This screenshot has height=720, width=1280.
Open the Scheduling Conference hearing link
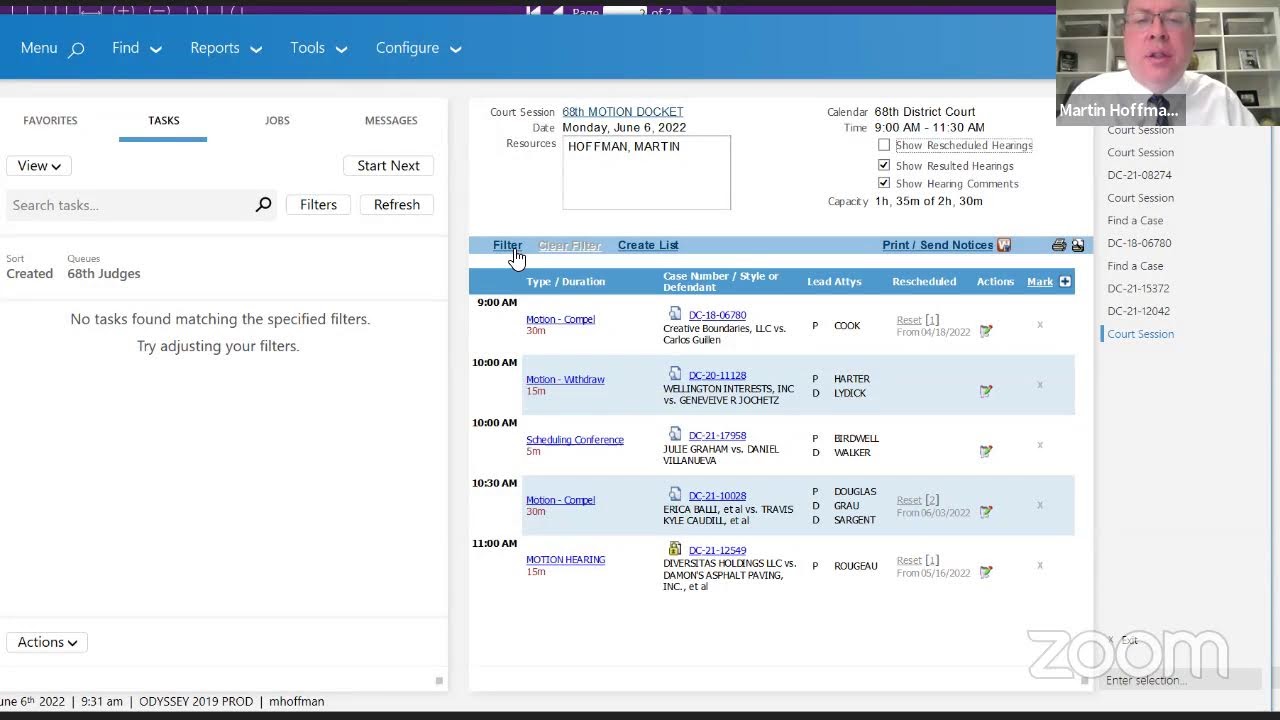click(x=575, y=439)
